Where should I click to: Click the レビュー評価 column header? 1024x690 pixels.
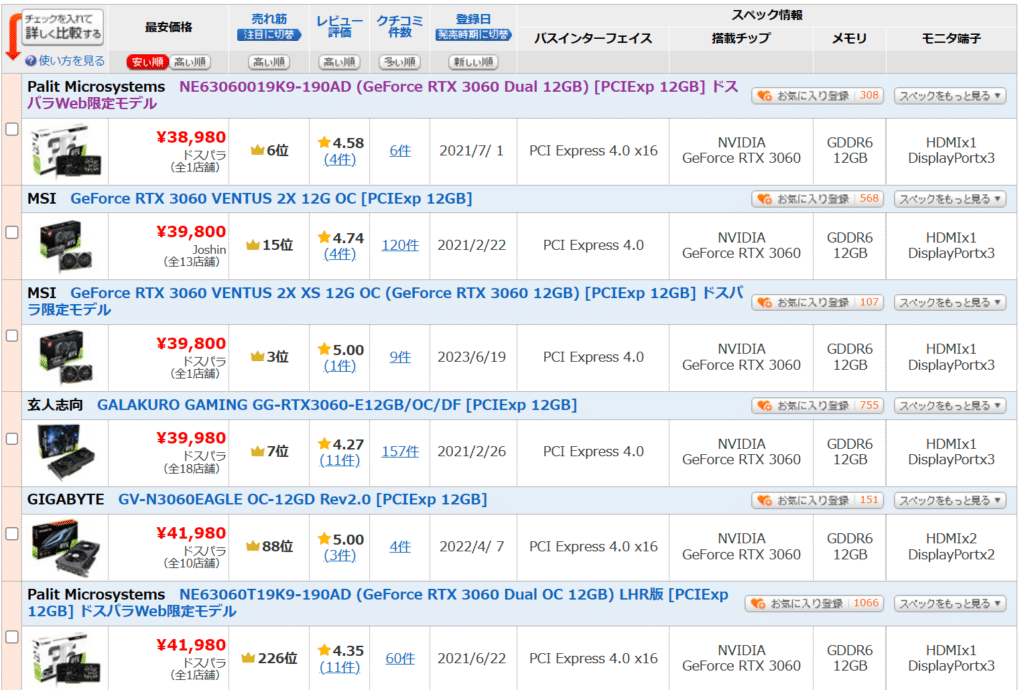[340, 27]
